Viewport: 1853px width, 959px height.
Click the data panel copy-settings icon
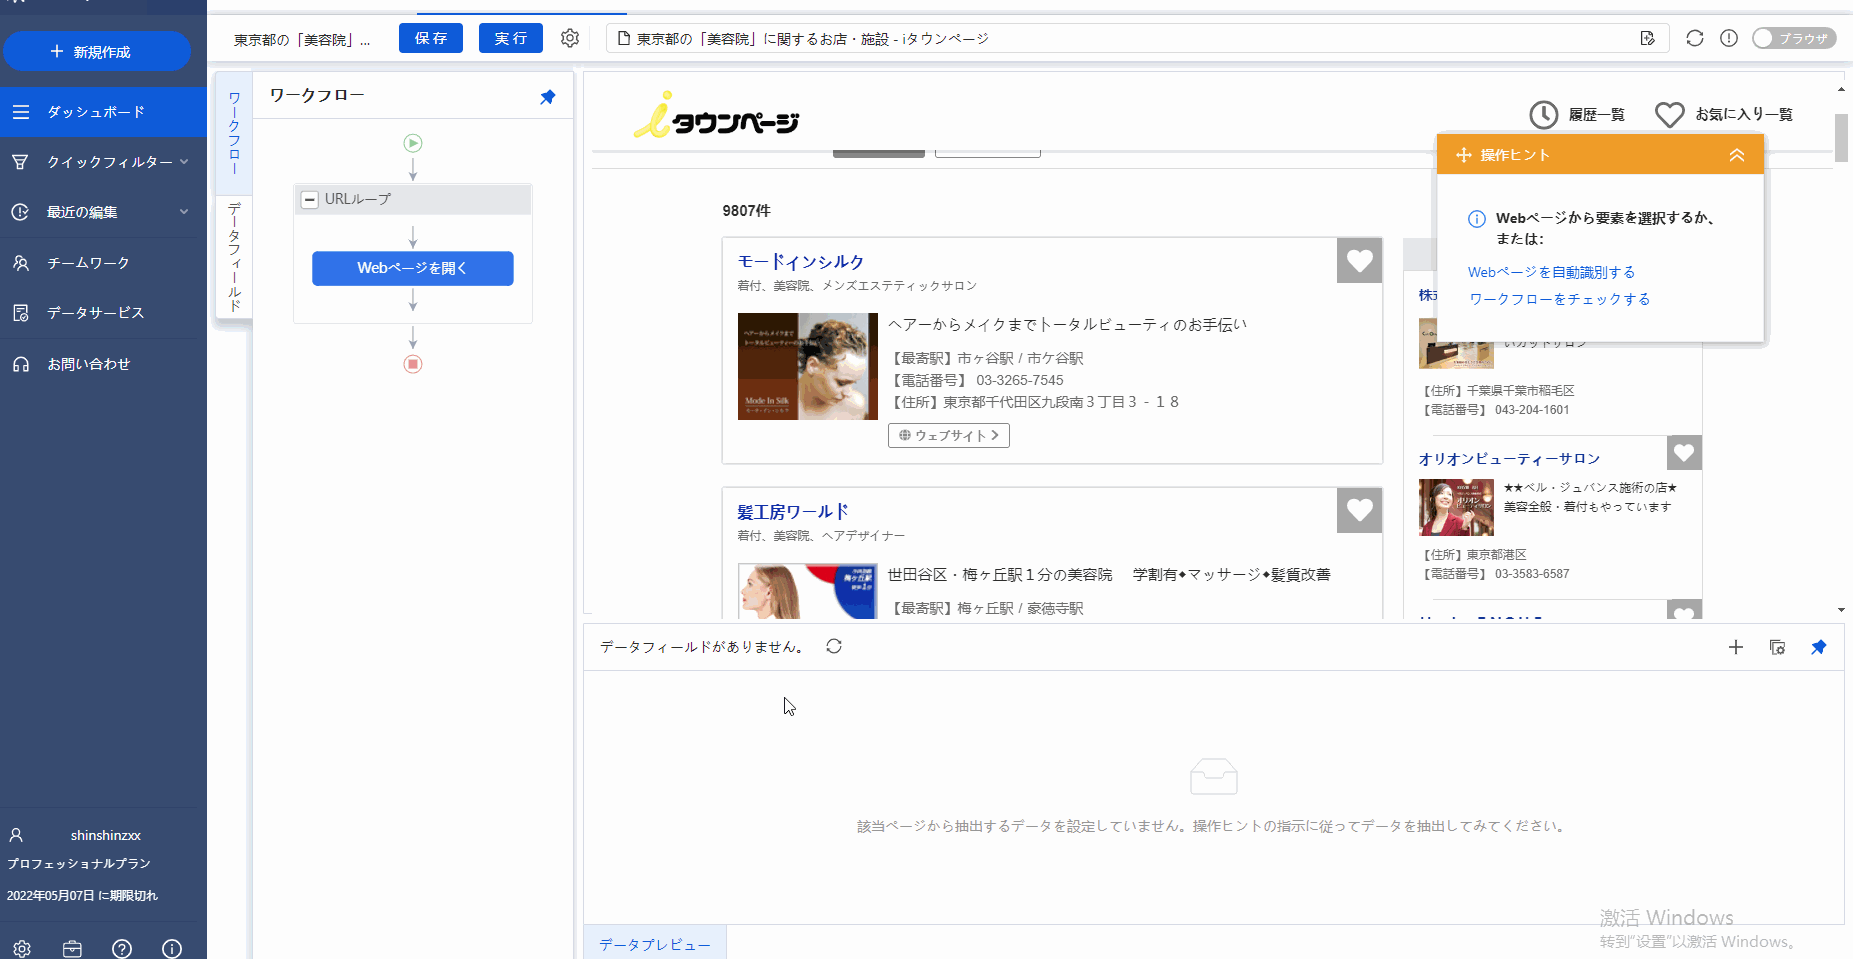[x=1777, y=647]
